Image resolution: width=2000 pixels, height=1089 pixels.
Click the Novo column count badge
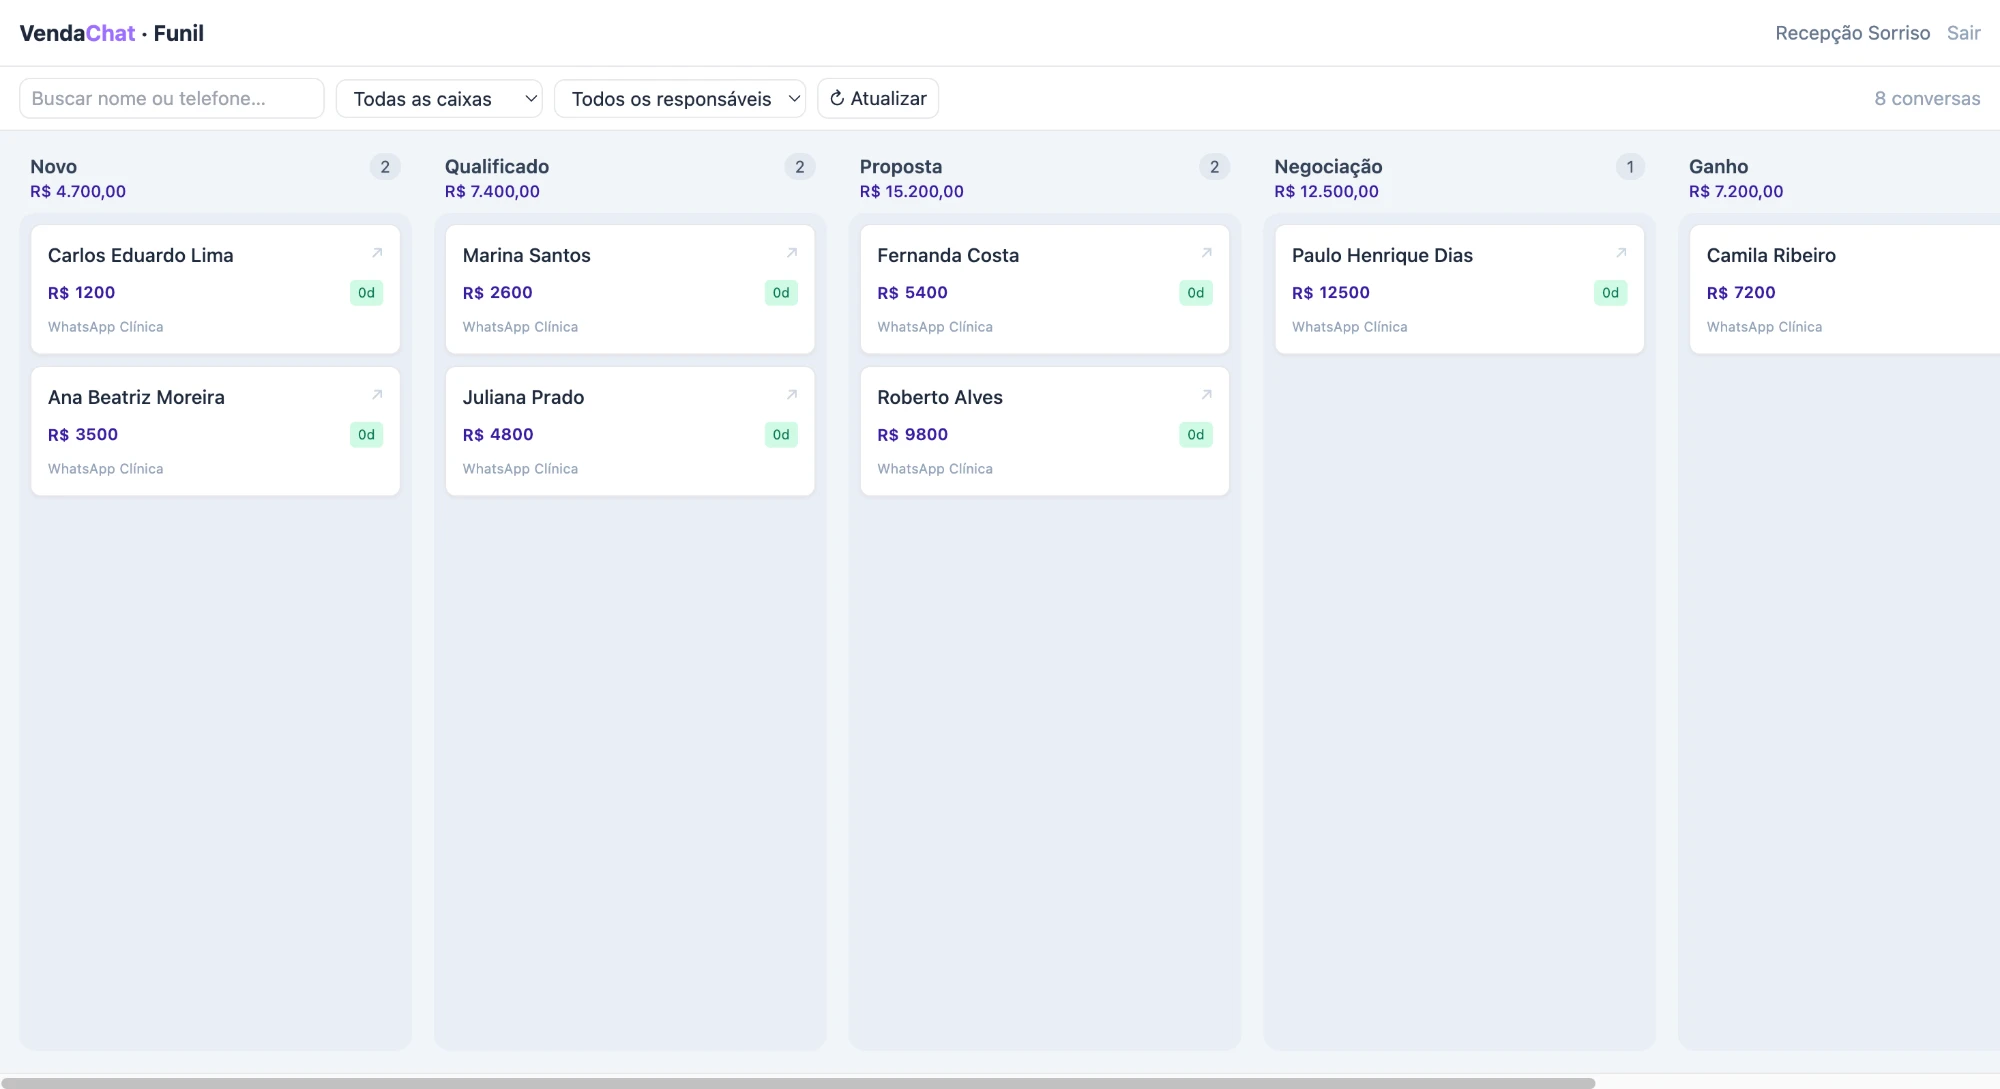coord(385,167)
